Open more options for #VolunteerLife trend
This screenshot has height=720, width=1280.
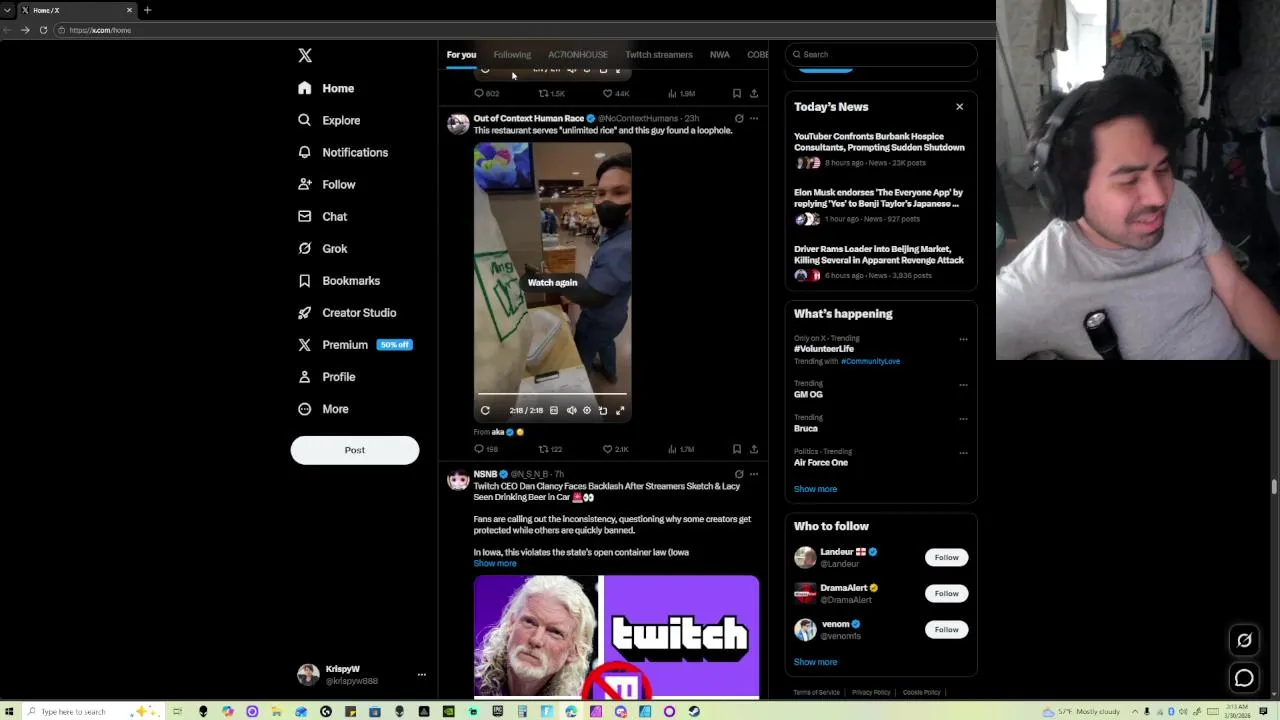963,339
